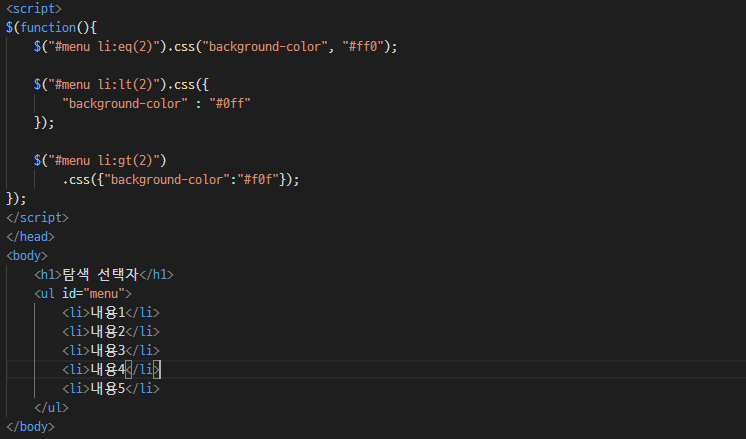The width and height of the screenshot is (746, 439).
Task: Click the "#menu li:lt(2)" selector string
Action: click(x=104, y=85)
